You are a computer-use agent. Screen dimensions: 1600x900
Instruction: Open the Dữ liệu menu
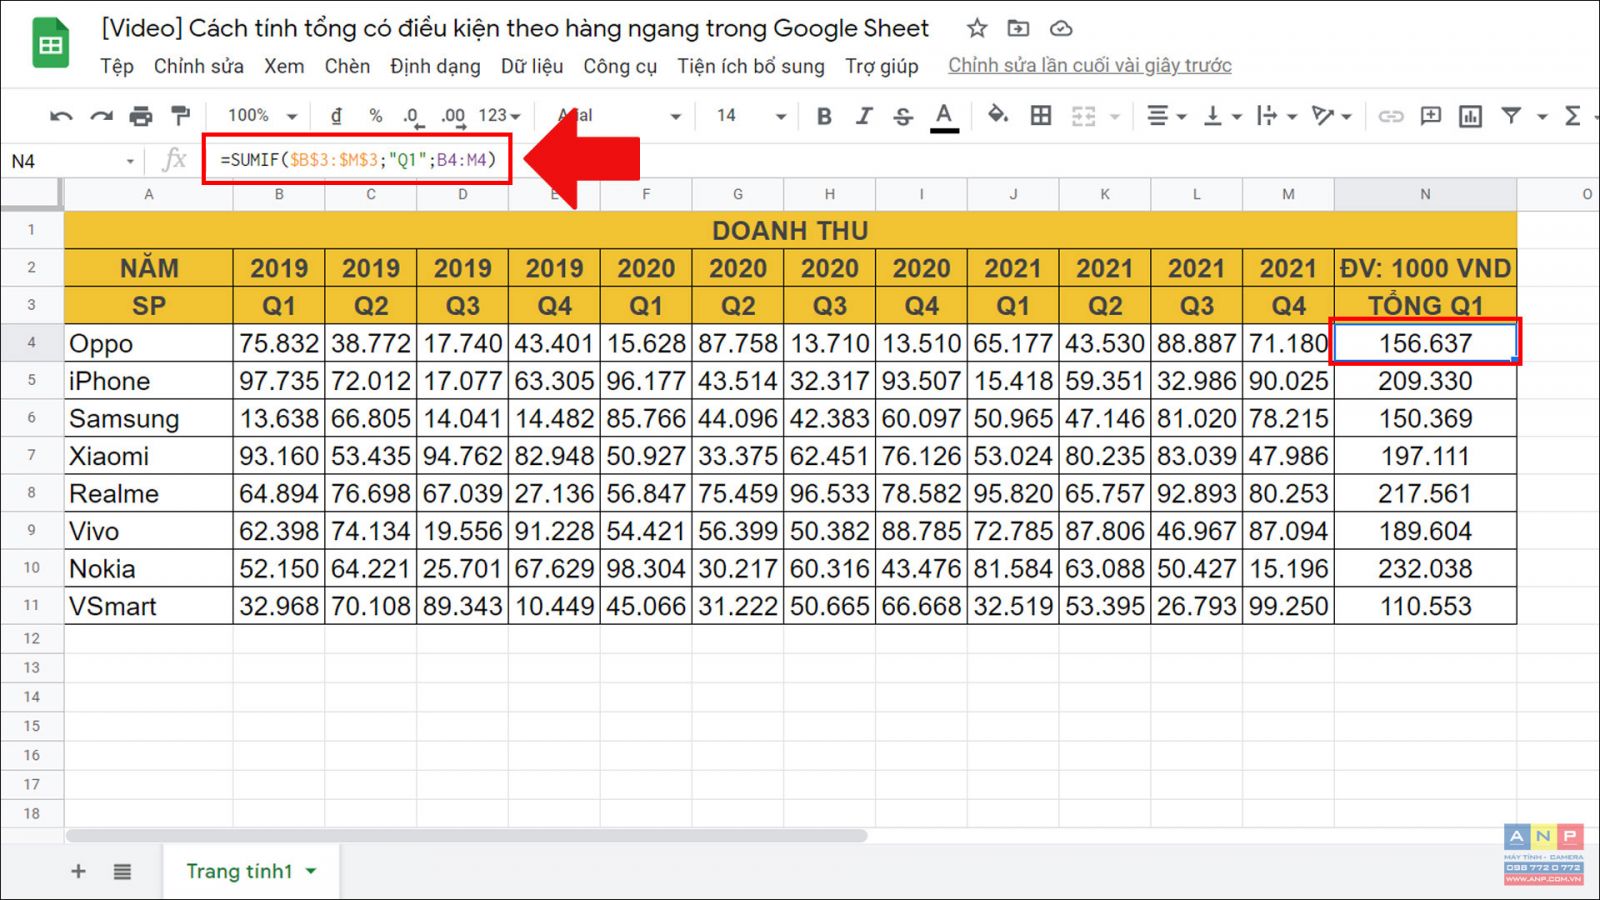pos(532,66)
